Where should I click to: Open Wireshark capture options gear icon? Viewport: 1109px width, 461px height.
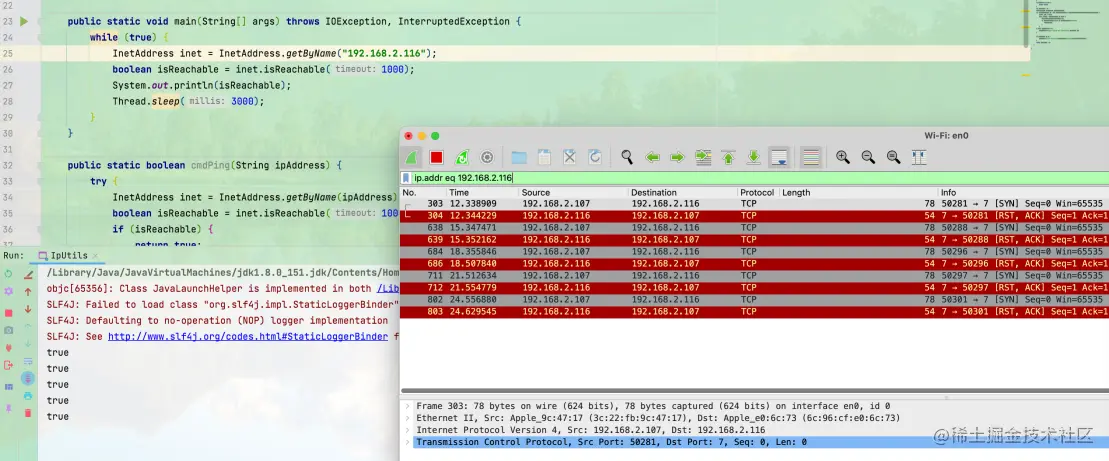coord(487,157)
